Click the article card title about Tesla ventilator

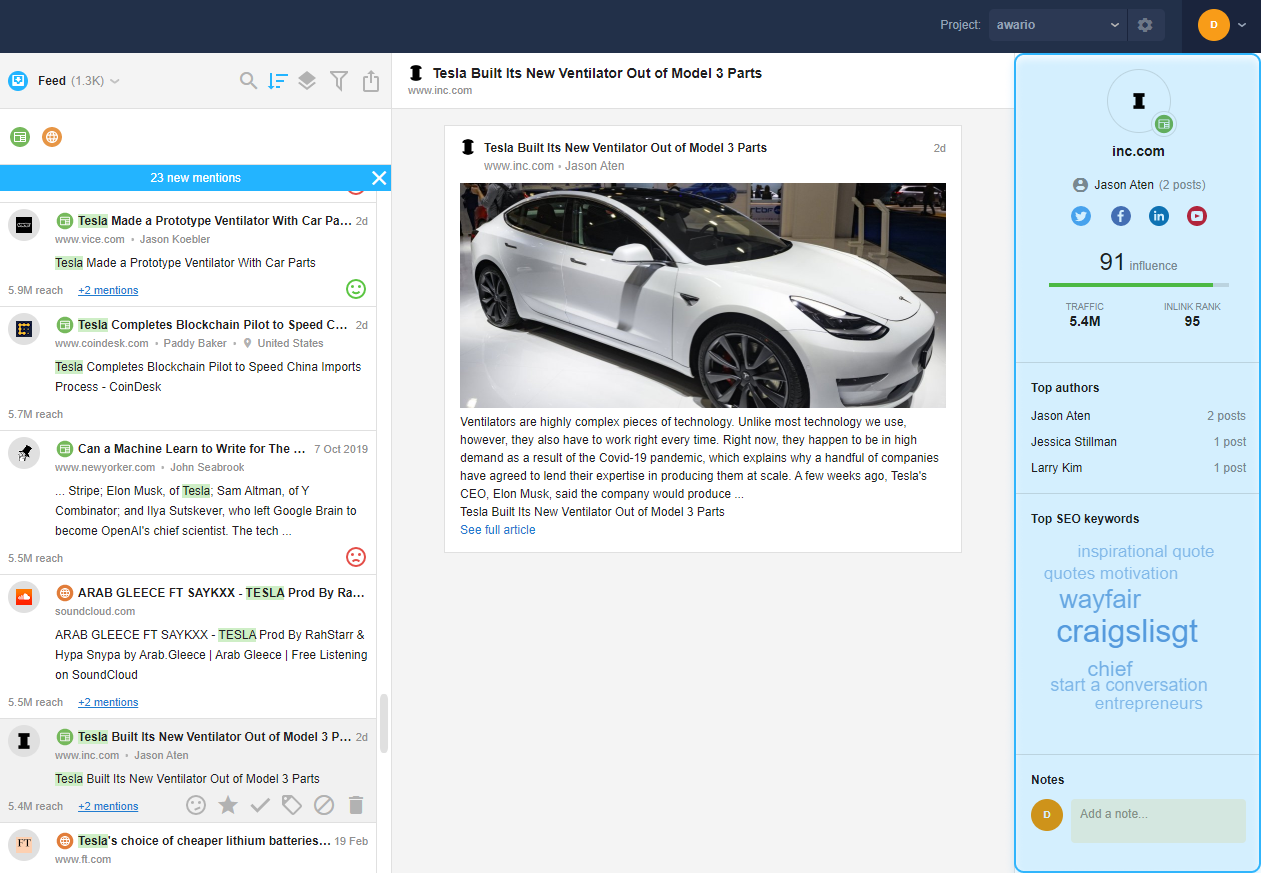[x=625, y=148]
